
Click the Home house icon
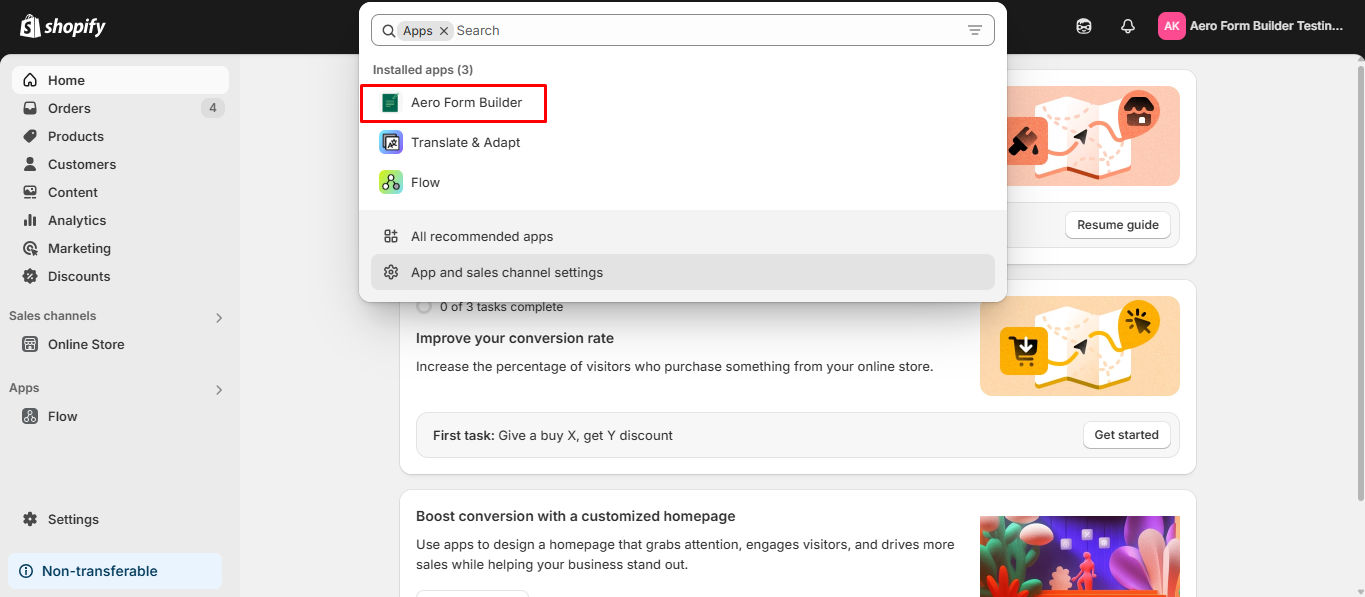point(30,80)
